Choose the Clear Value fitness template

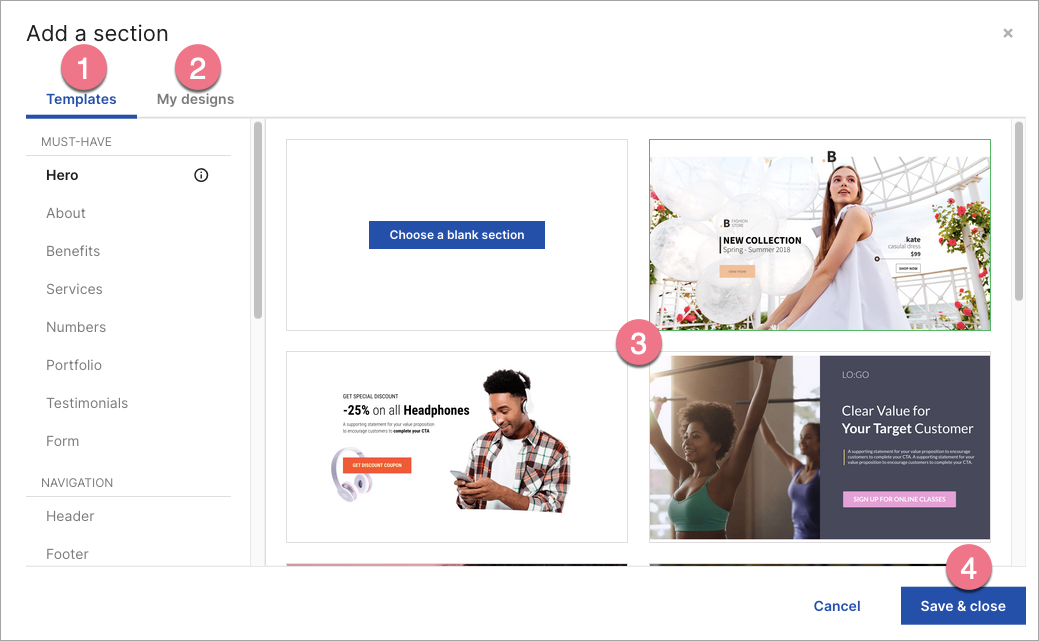pos(819,447)
